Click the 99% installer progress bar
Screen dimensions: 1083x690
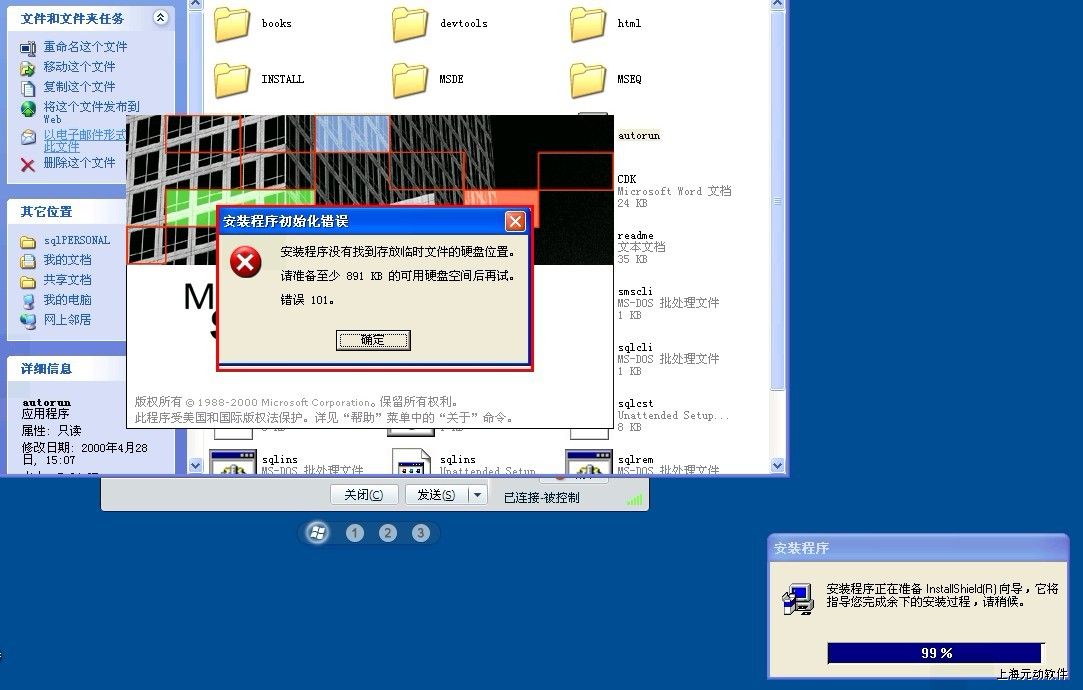pyautogui.click(x=935, y=653)
